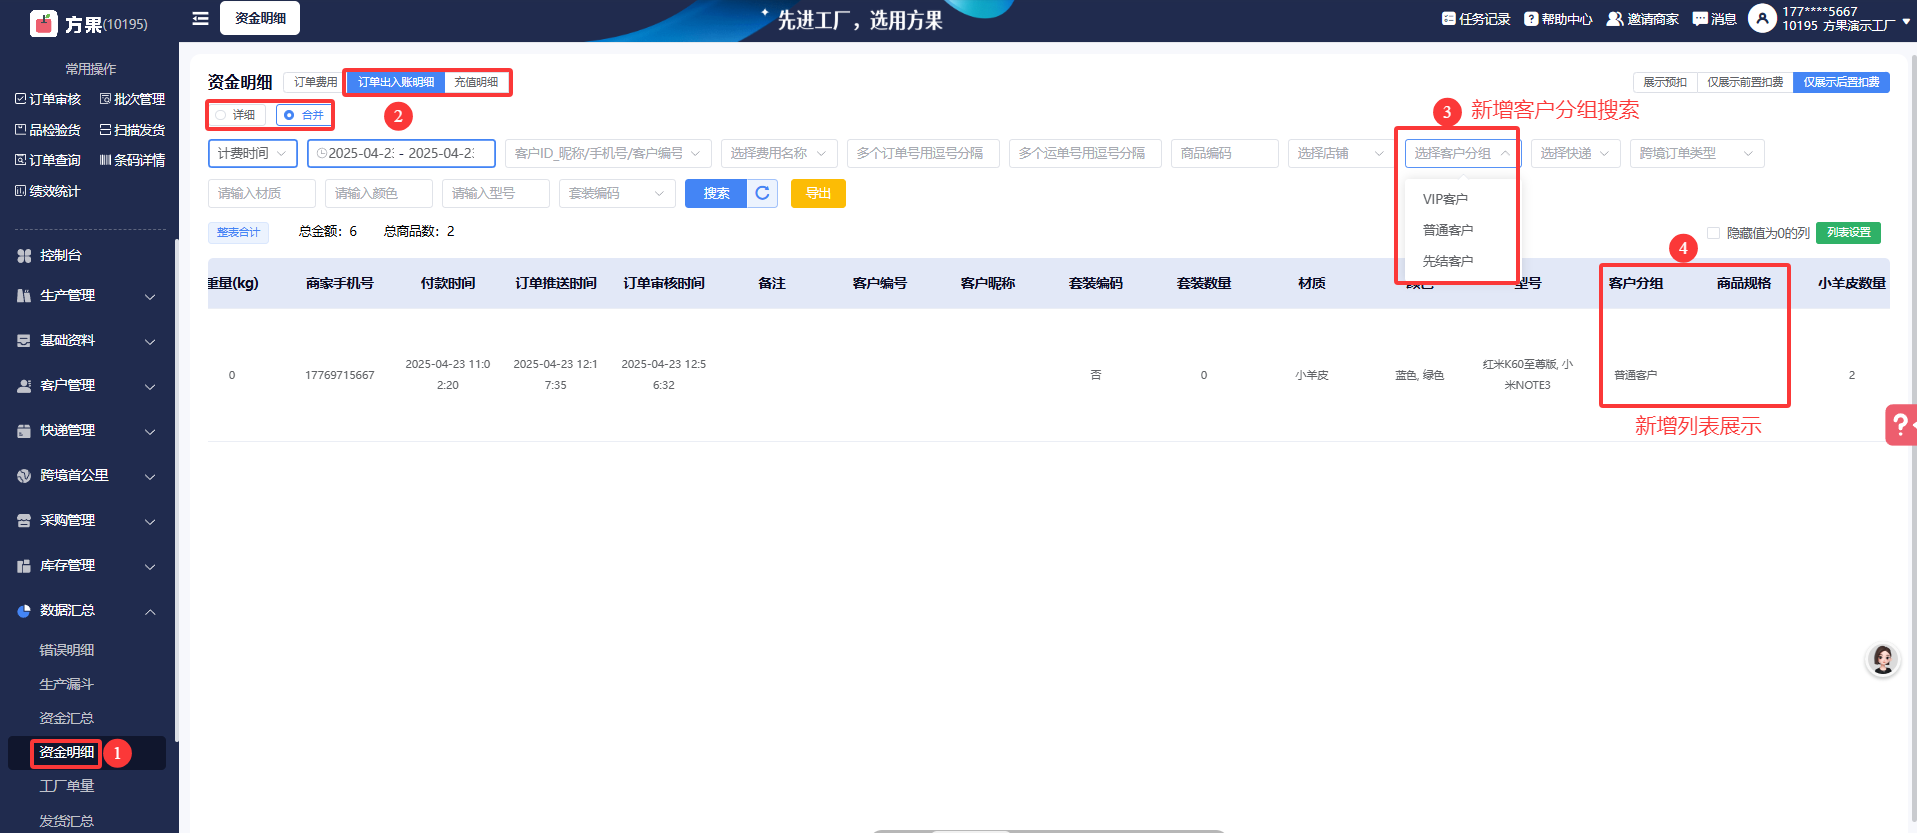
Task: Switch to the 充值明细 tab
Action: pyautogui.click(x=476, y=82)
